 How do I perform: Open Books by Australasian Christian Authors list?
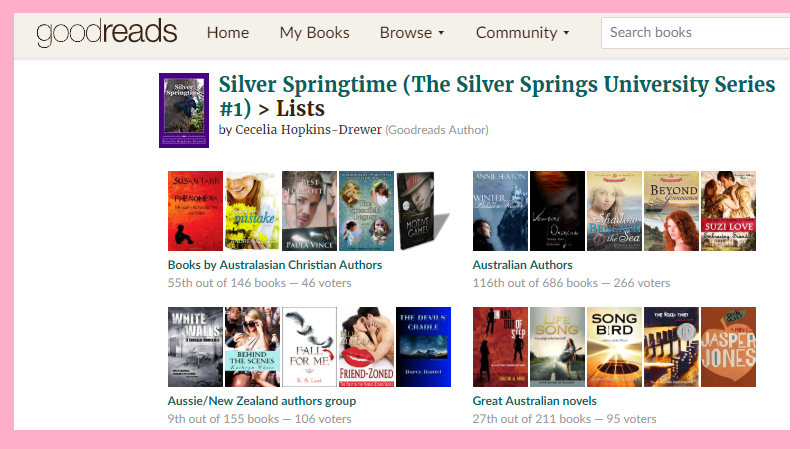pos(275,265)
